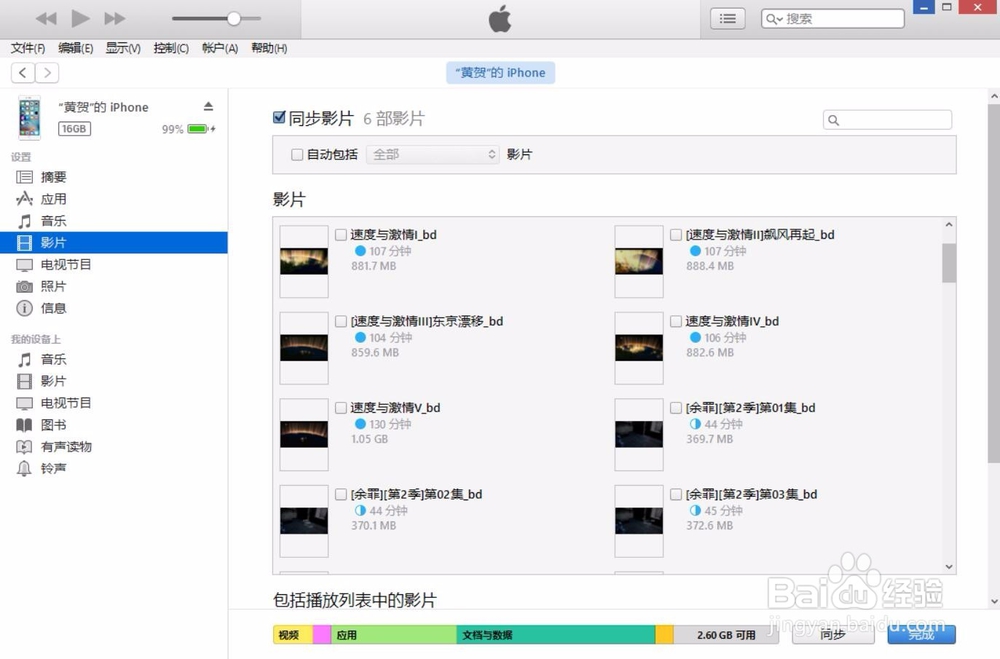Viewport: 1000px width, 659px height.
Task: Go back with the left arrow button
Action: pos(23,73)
